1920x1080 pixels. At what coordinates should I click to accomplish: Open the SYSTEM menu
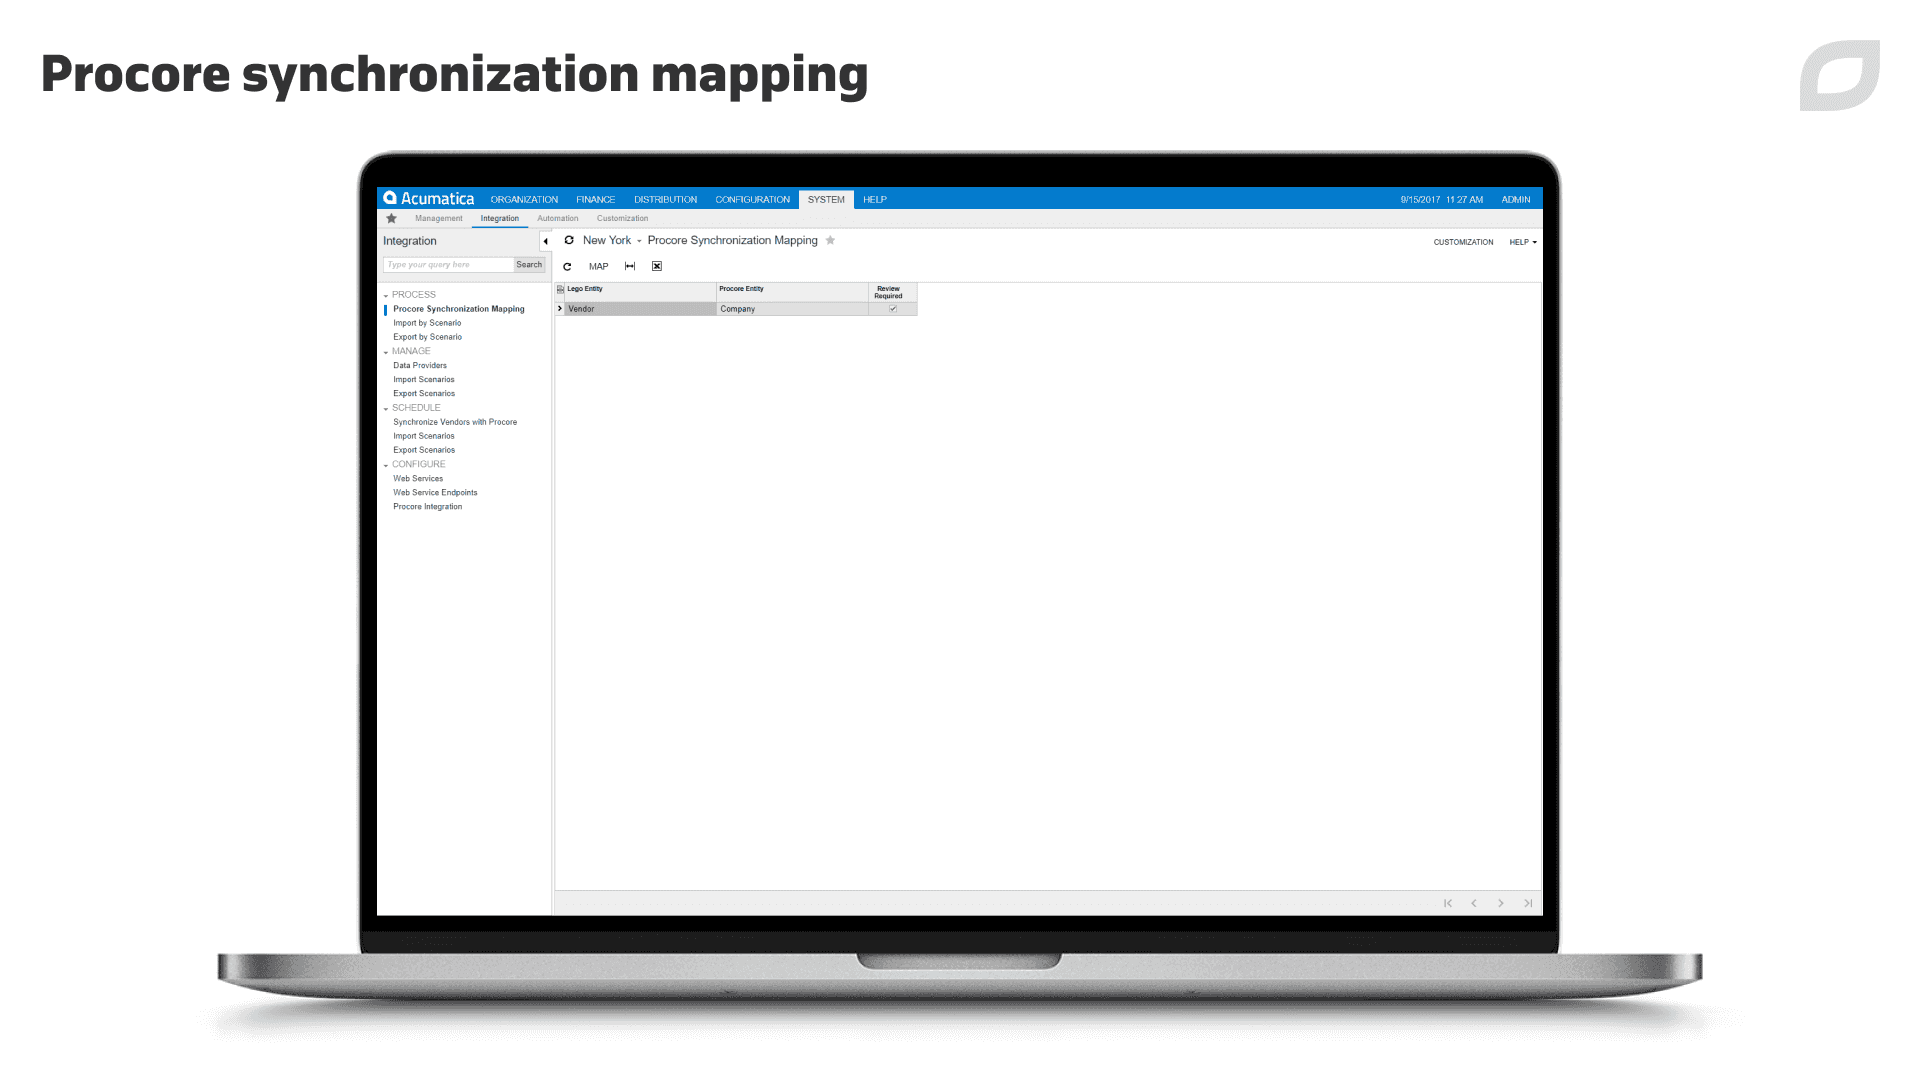click(826, 200)
